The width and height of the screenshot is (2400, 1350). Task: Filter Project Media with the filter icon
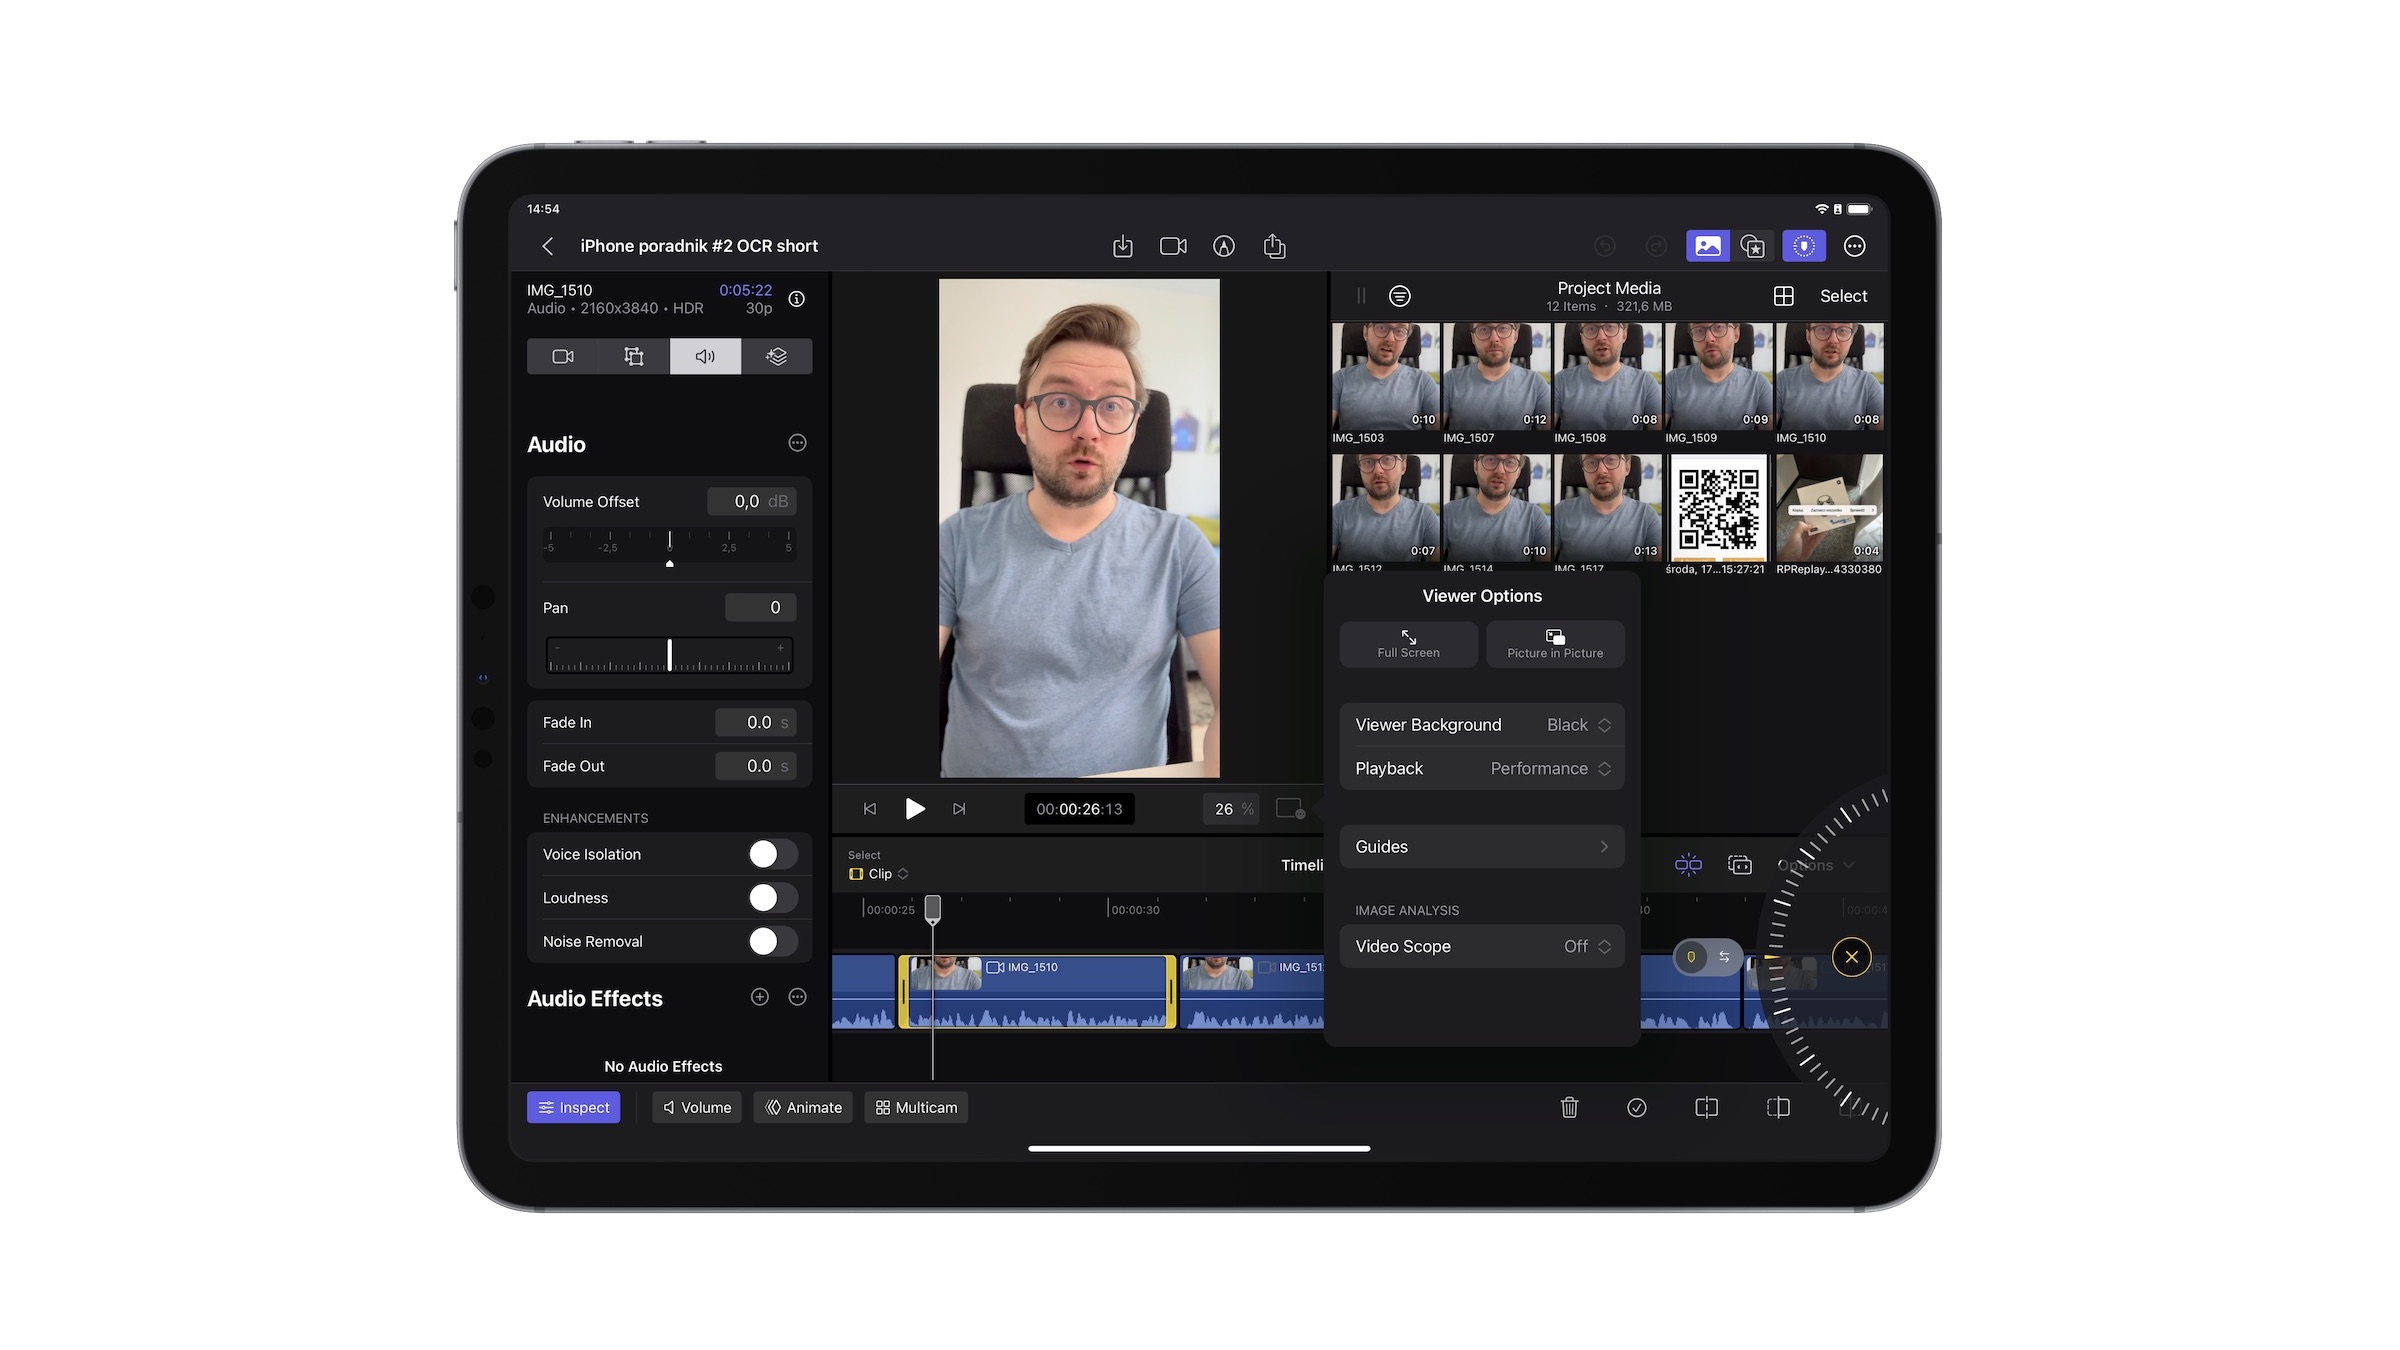coord(1400,296)
